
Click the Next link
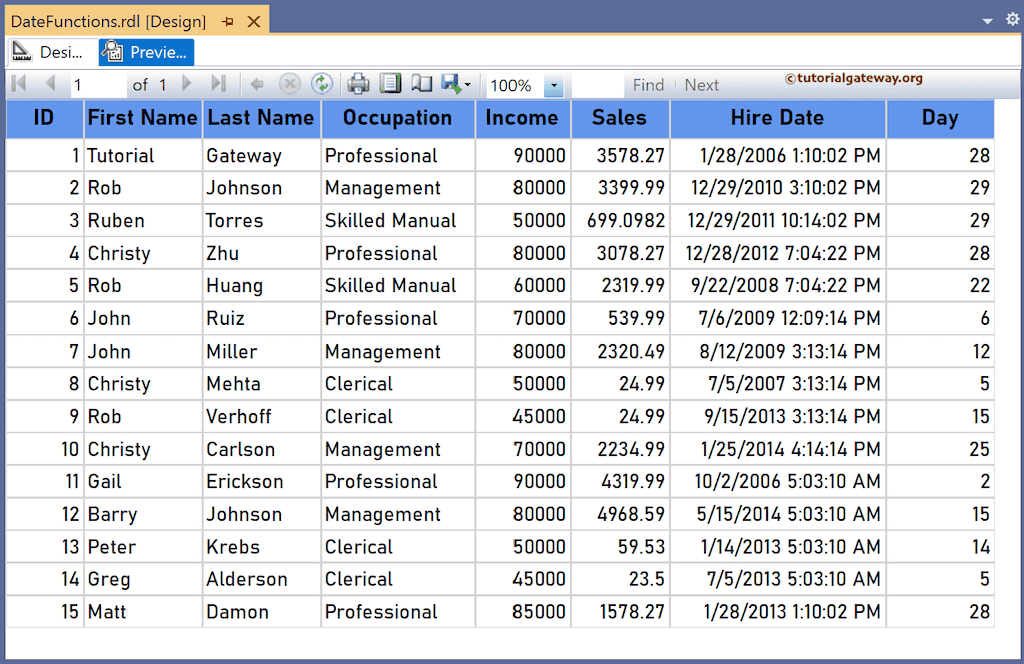pyautogui.click(x=701, y=85)
